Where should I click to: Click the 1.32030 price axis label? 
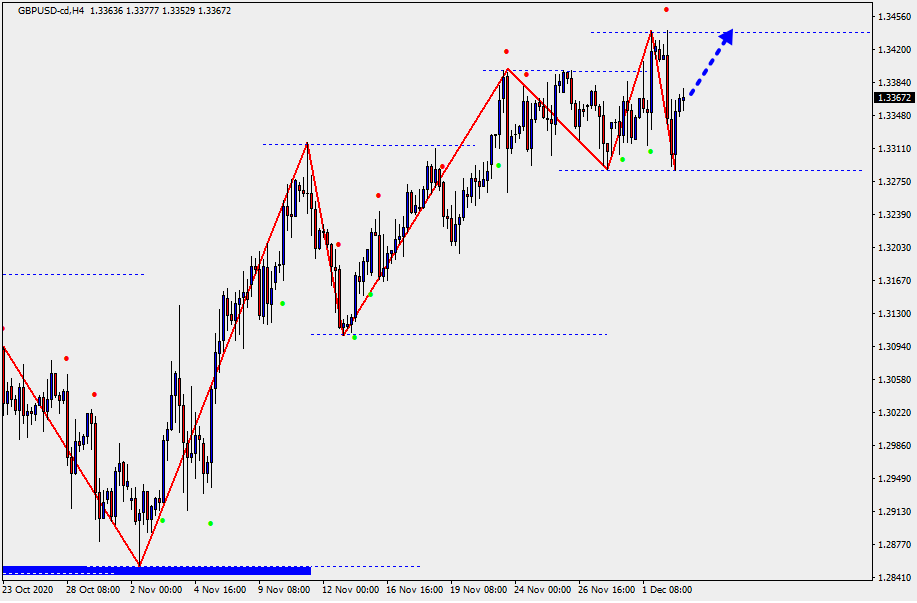coord(891,248)
